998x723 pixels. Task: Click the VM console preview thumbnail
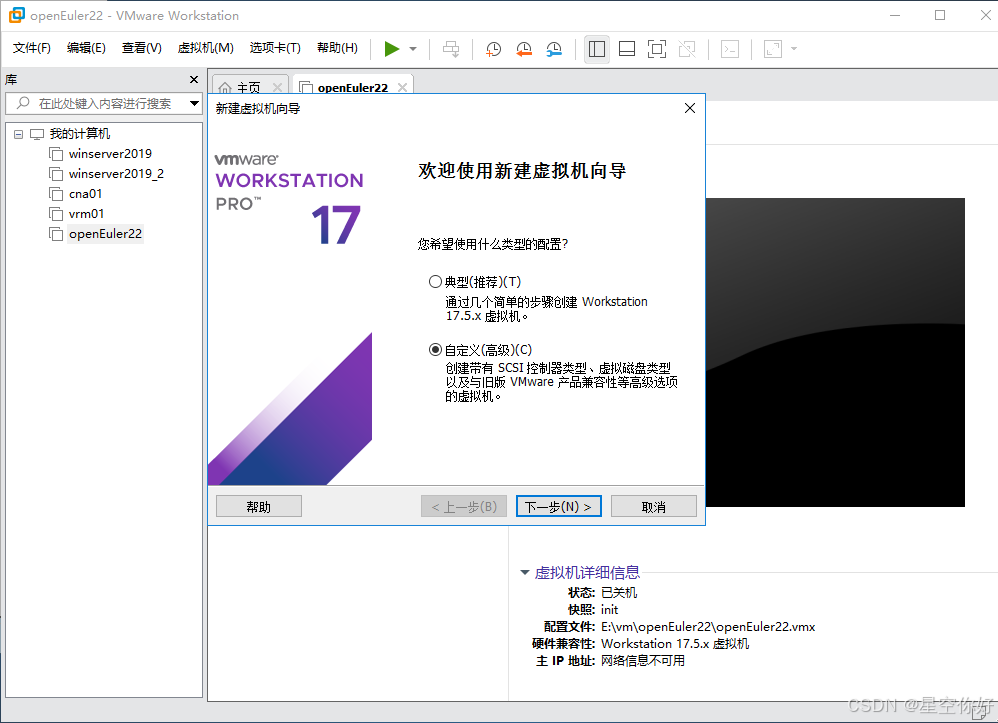pyautogui.click(x=835, y=352)
